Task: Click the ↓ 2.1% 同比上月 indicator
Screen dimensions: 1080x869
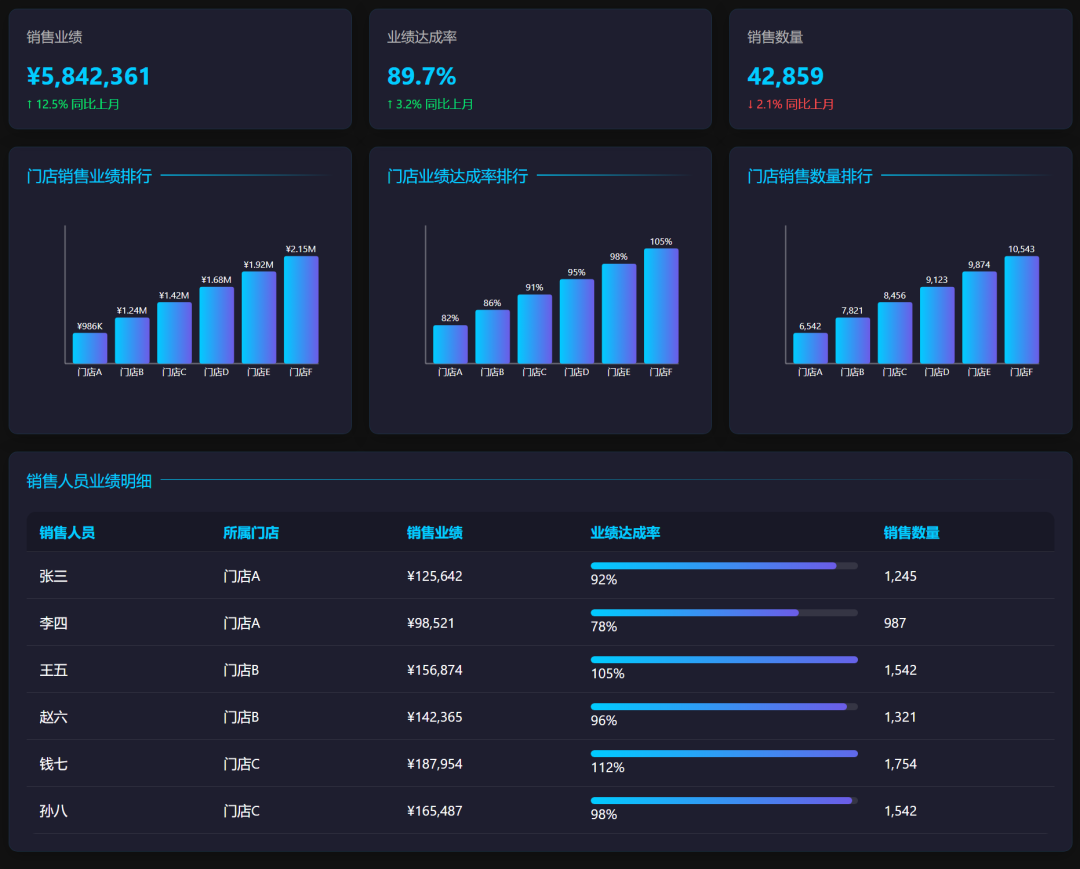Action: coord(791,104)
